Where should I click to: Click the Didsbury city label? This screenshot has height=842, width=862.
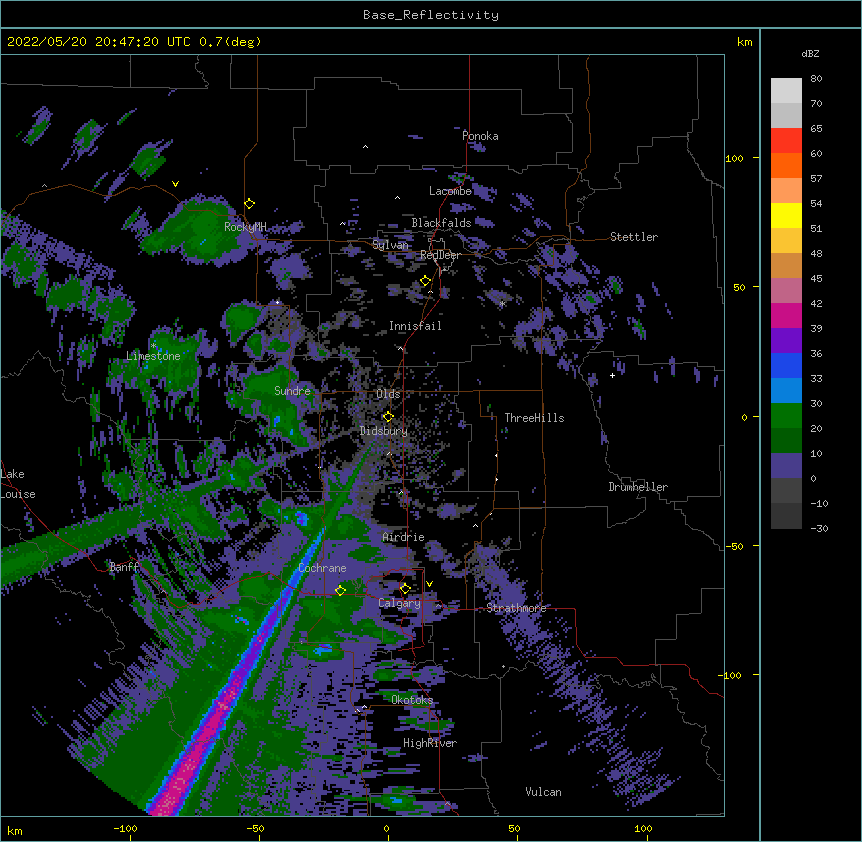pos(384,431)
